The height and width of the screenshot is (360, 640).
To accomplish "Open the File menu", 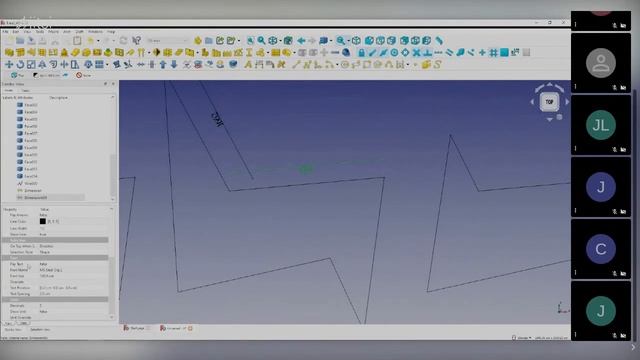I will 5,31.
